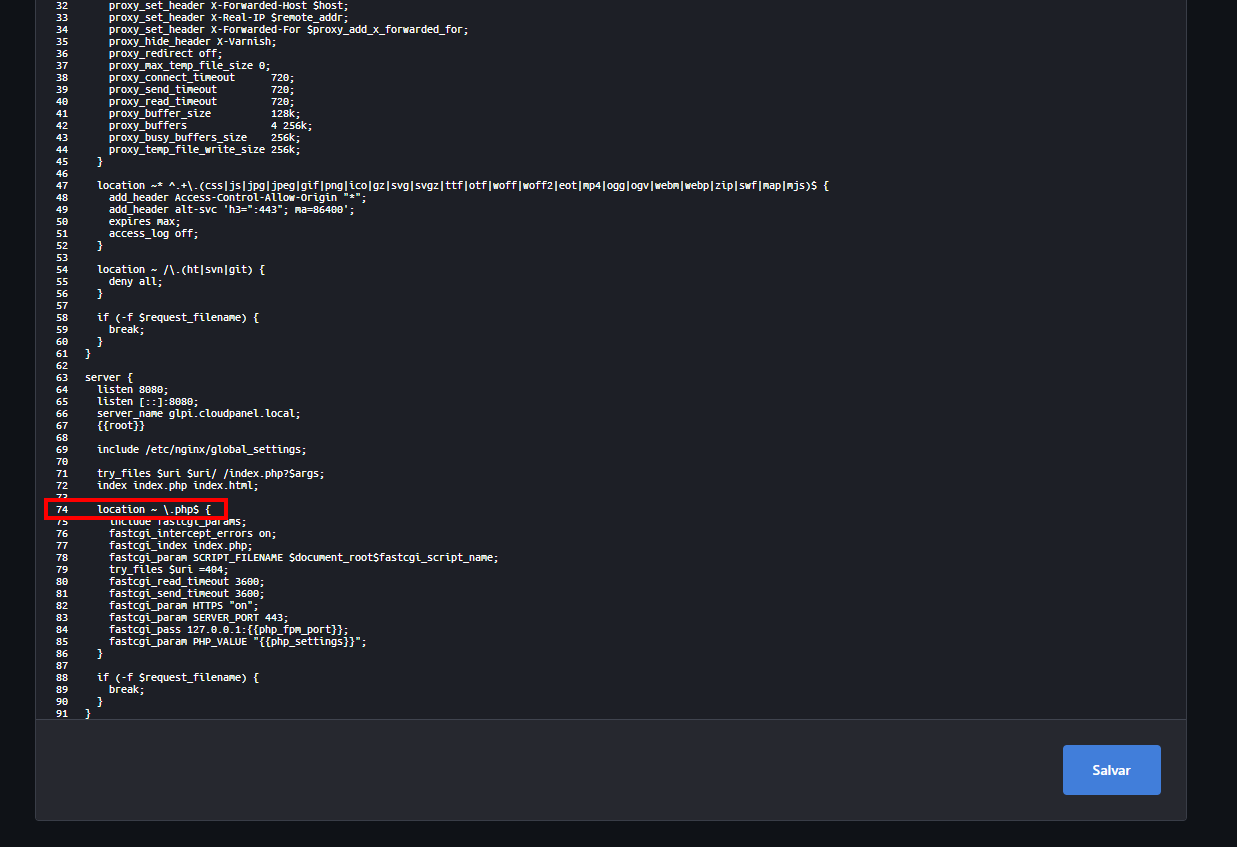Click the 'expires max;' directive
The image size is (1237, 847).
pyautogui.click(x=144, y=222)
